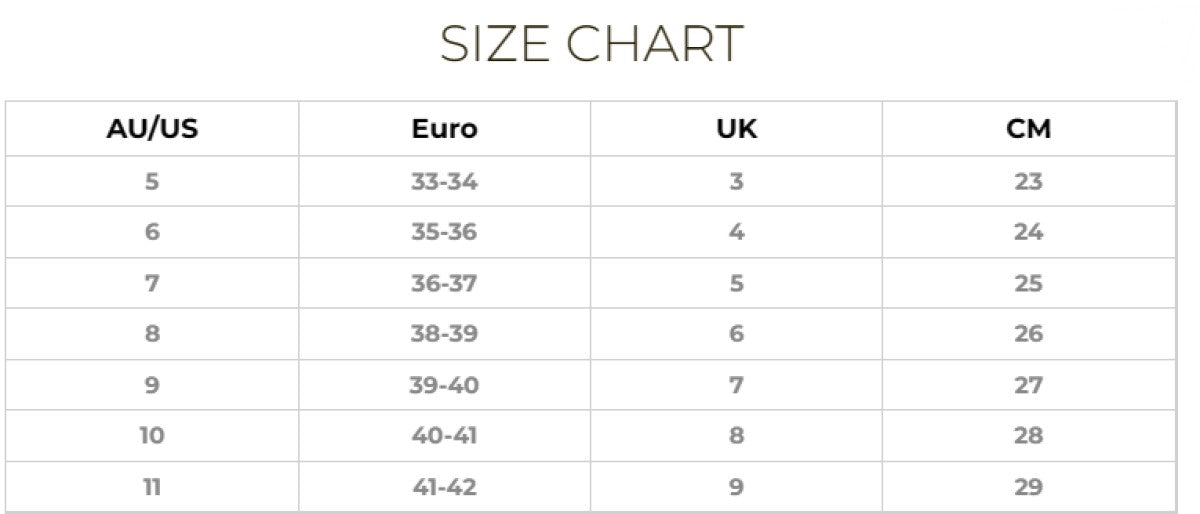
Task: Select Euro size 38-39 cell
Action: pyautogui.click(x=444, y=334)
